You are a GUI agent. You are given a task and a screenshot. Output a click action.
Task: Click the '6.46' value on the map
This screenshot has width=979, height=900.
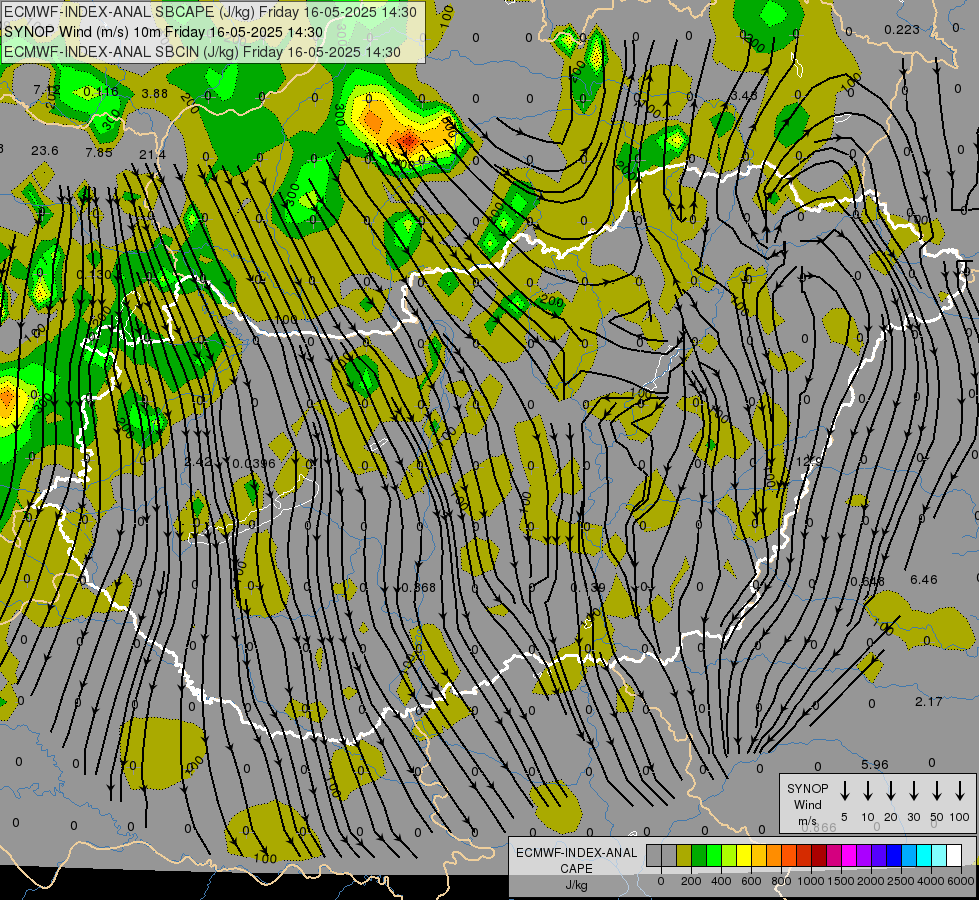click(923, 580)
